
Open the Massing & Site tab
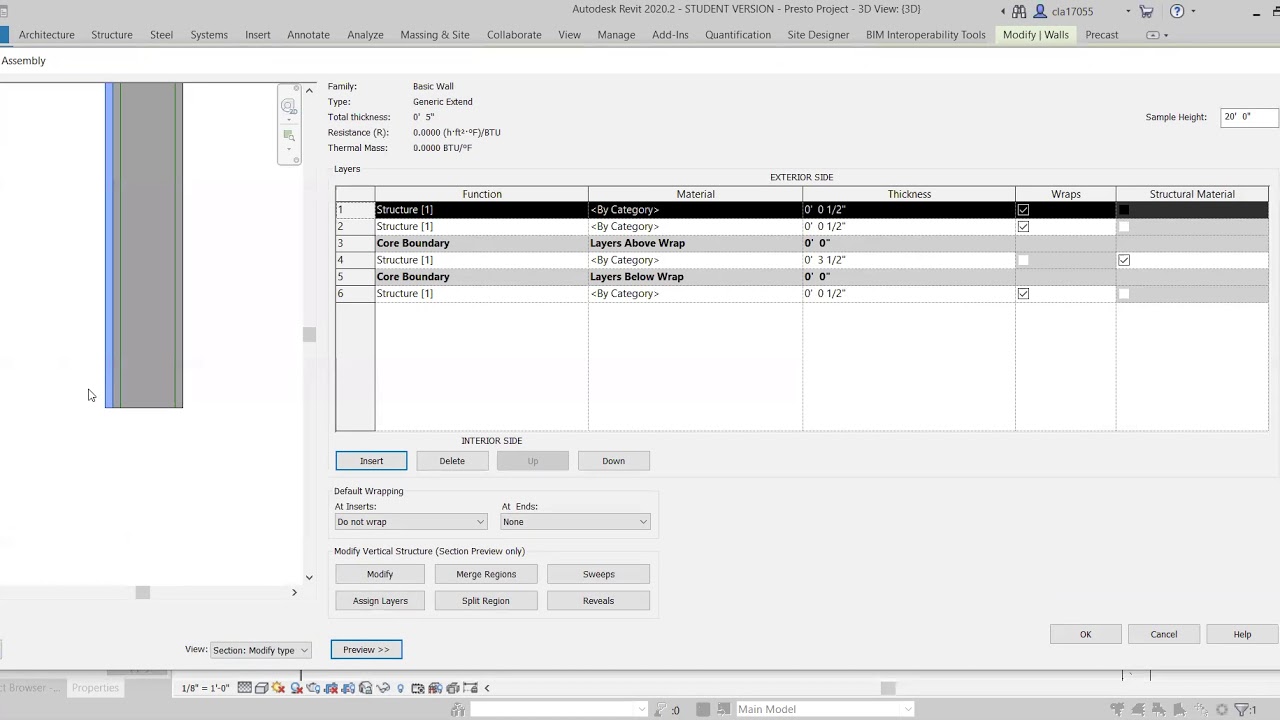click(435, 35)
